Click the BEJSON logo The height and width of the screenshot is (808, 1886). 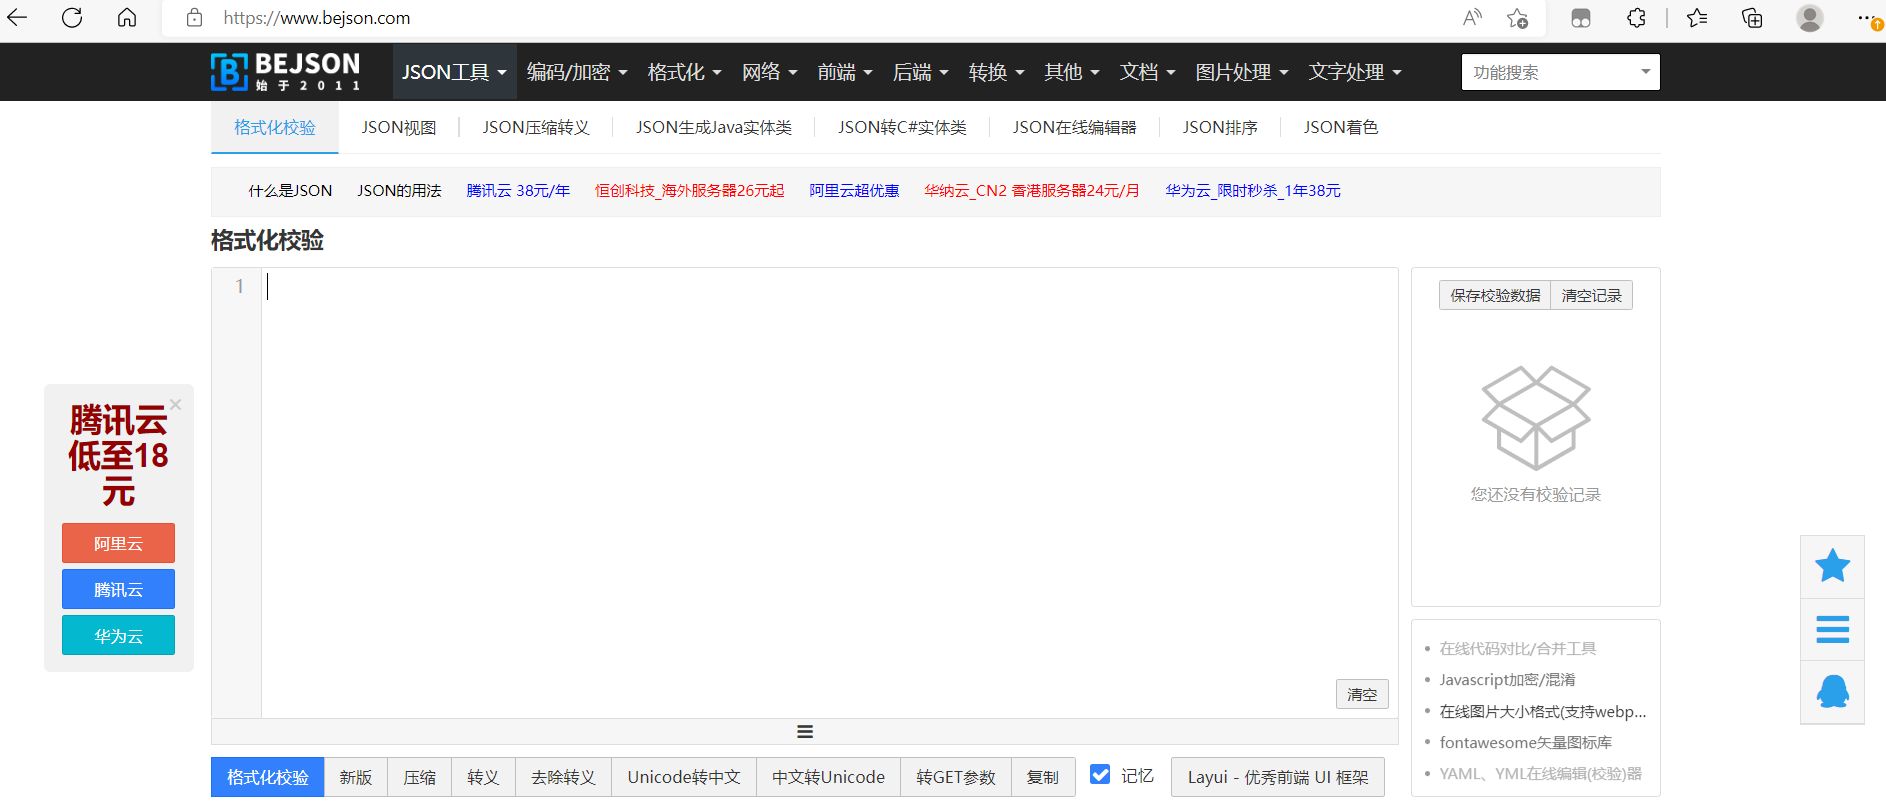286,72
